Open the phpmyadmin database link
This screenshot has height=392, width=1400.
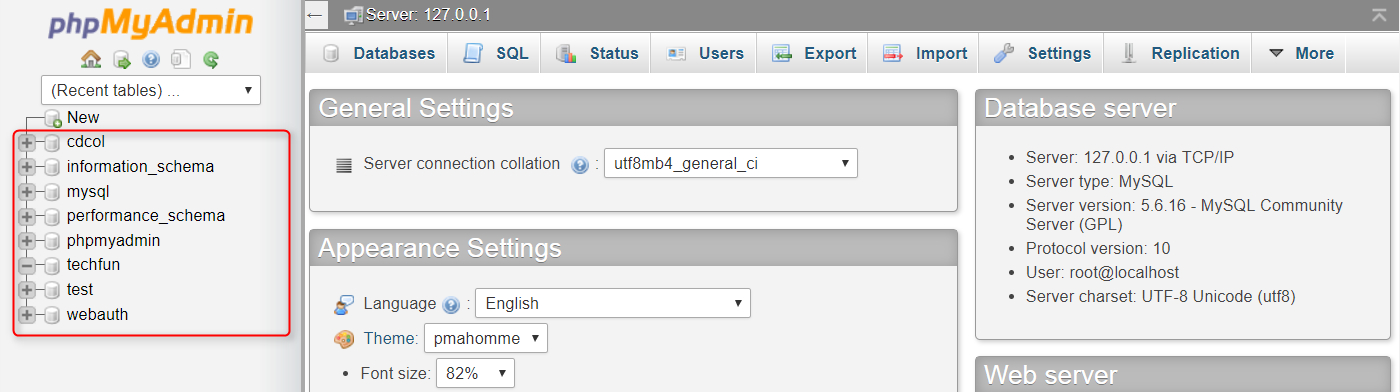[x=114, y=241]
